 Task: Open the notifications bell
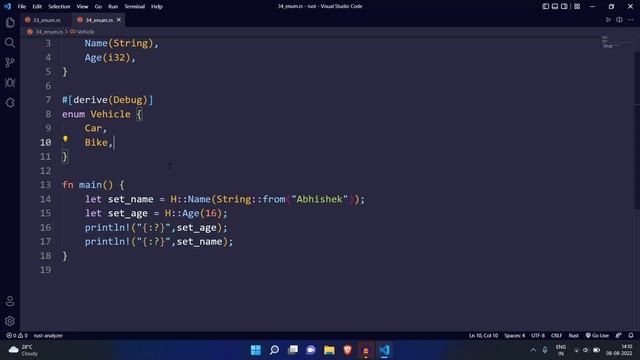[631, 336]
